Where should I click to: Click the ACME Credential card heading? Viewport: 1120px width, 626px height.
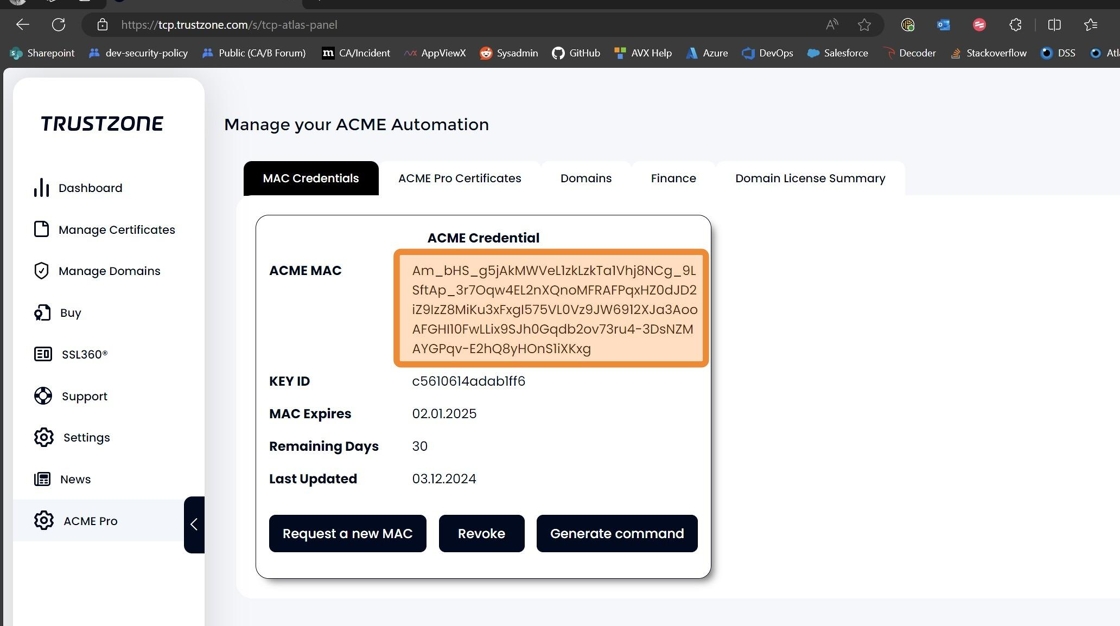click(483, 237)
